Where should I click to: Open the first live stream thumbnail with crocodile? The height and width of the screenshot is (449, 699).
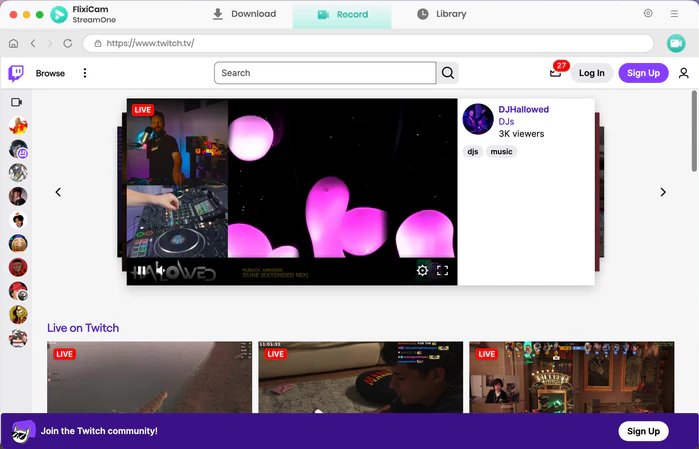(x=149, y=377)
